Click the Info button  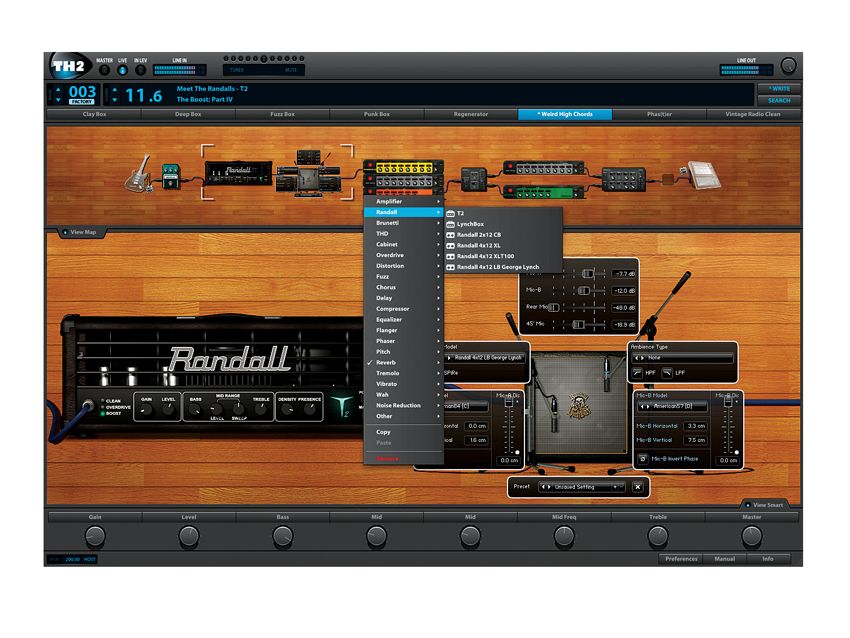click(768, 559)
